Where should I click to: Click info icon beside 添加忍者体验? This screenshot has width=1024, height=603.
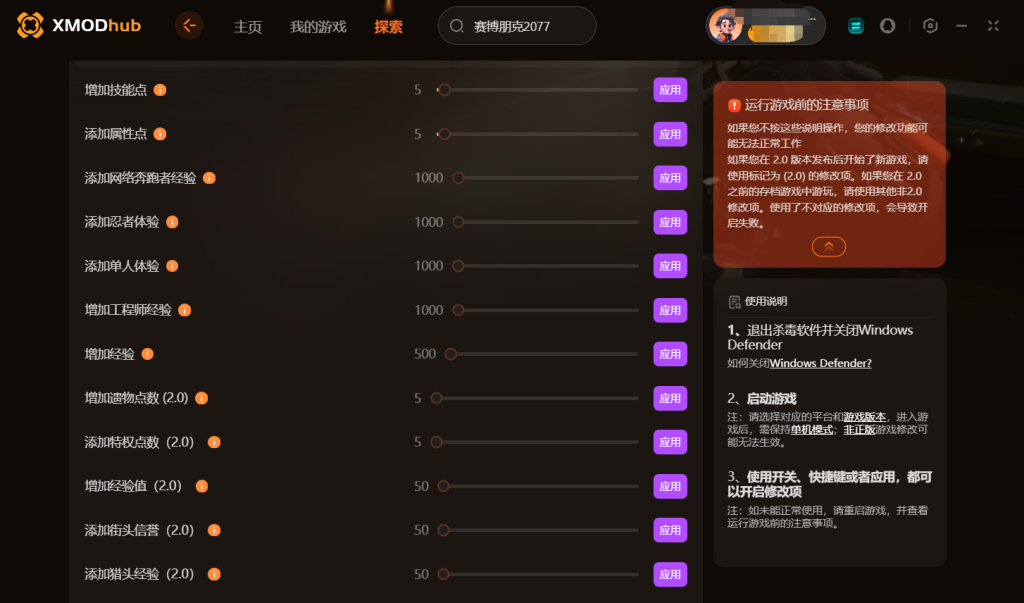[172, 222]
